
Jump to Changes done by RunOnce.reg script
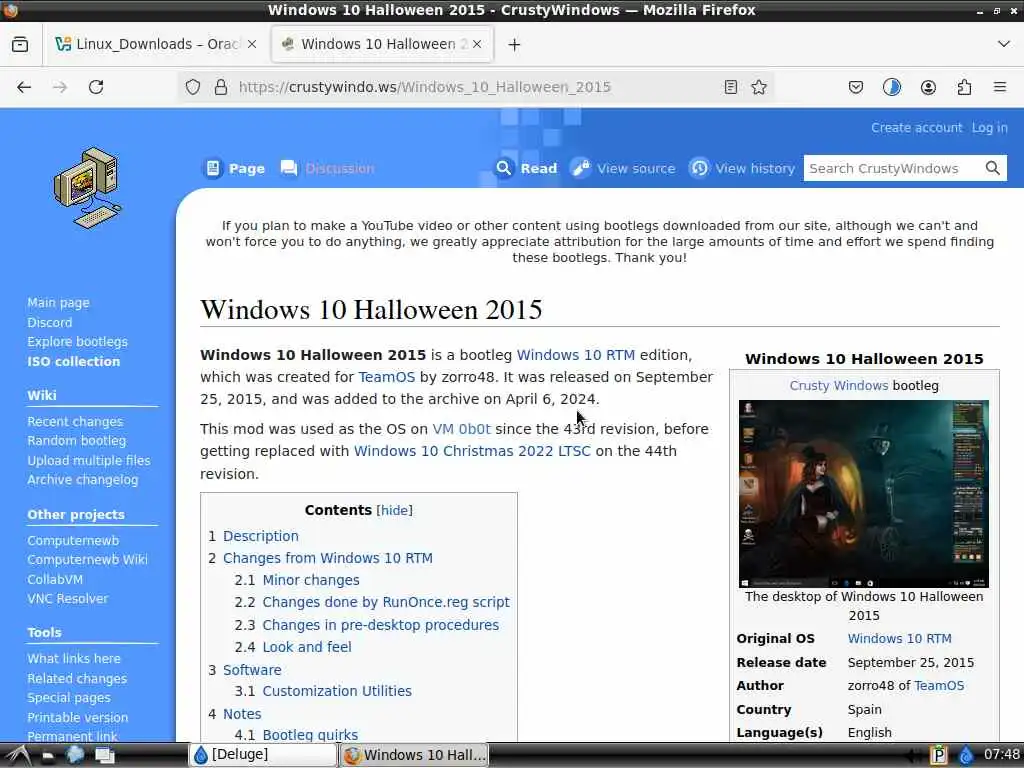(386, 602)
